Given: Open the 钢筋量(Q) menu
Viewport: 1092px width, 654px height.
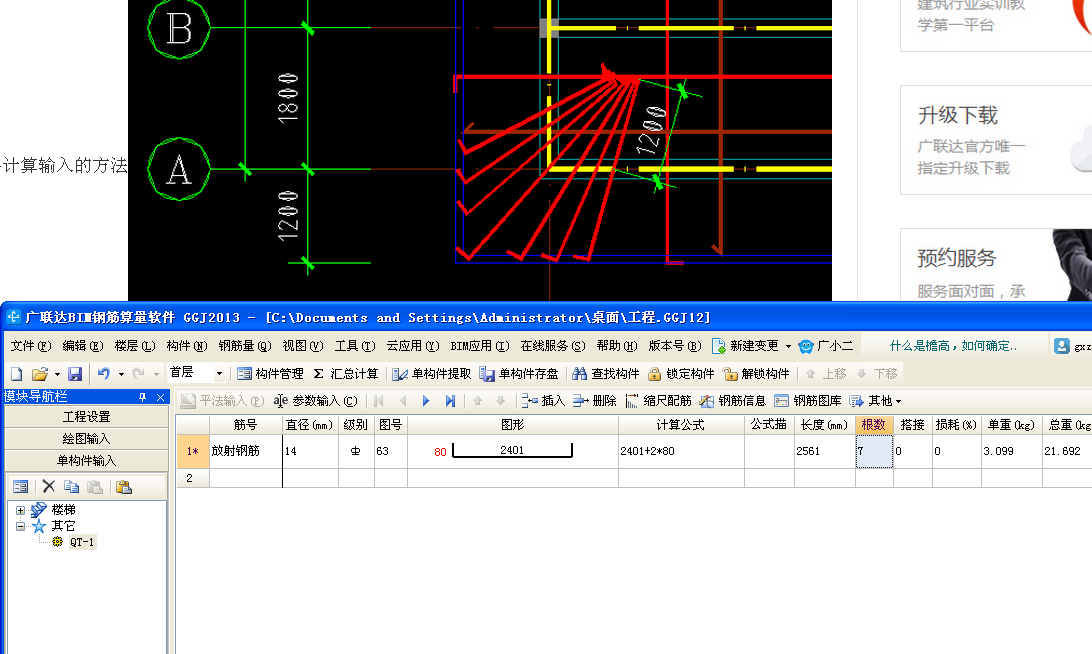Looking at the screenshot, I should [x=244, y=345].
